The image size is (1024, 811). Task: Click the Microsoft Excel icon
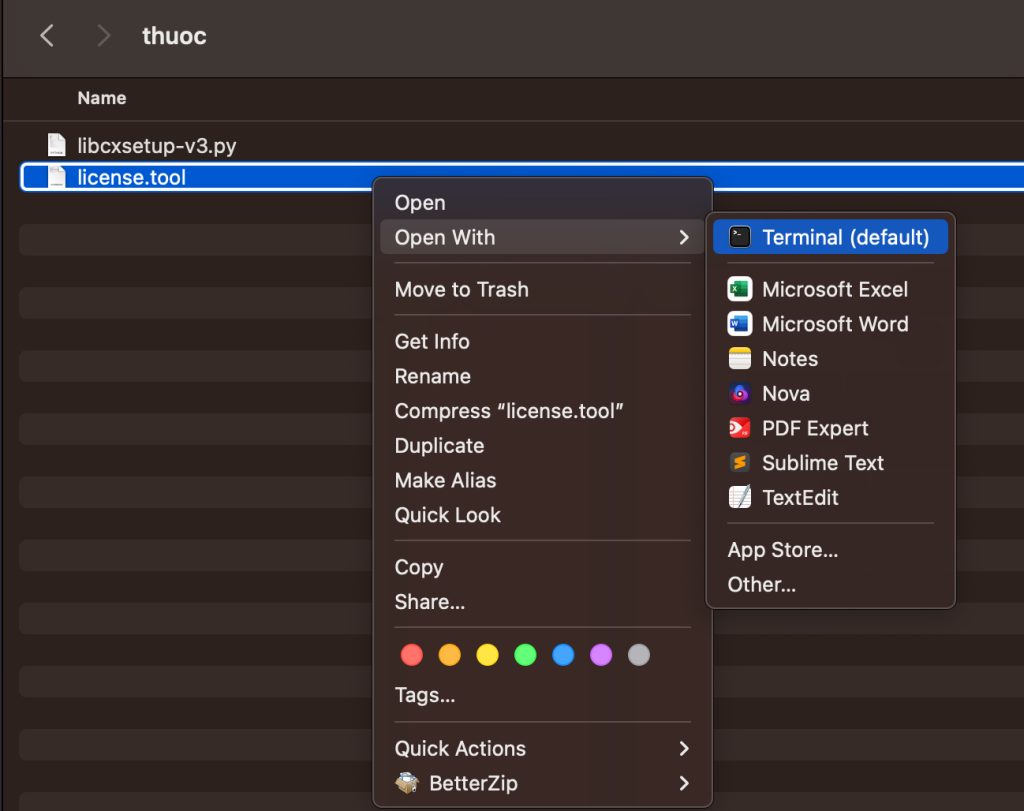740,289
